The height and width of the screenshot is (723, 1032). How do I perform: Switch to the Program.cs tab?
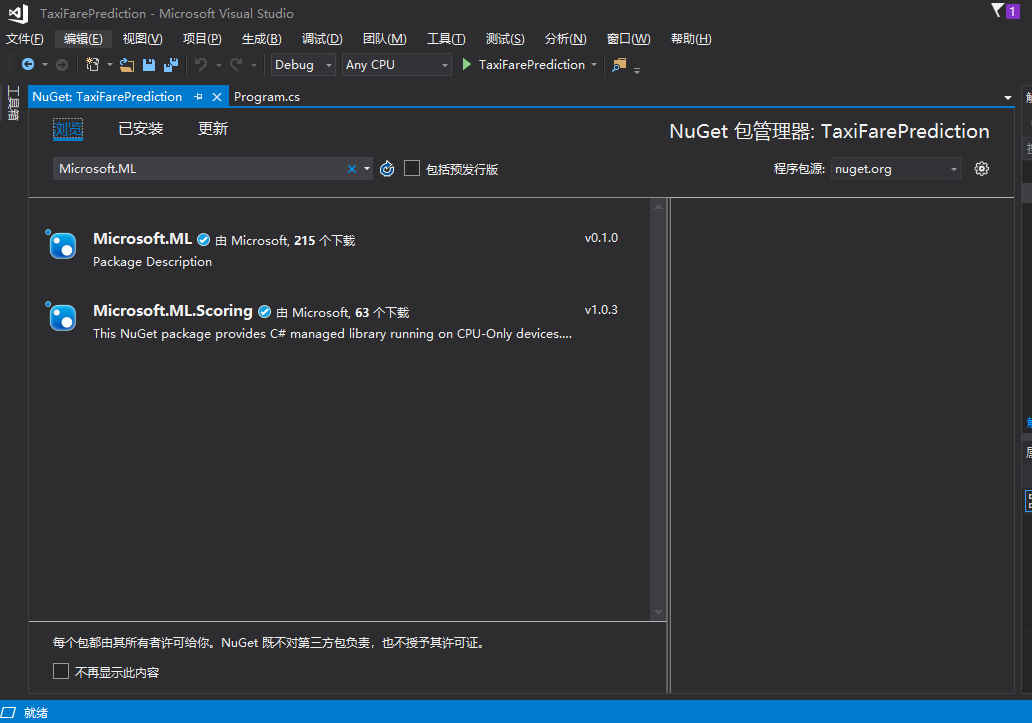tap(267, 97)
